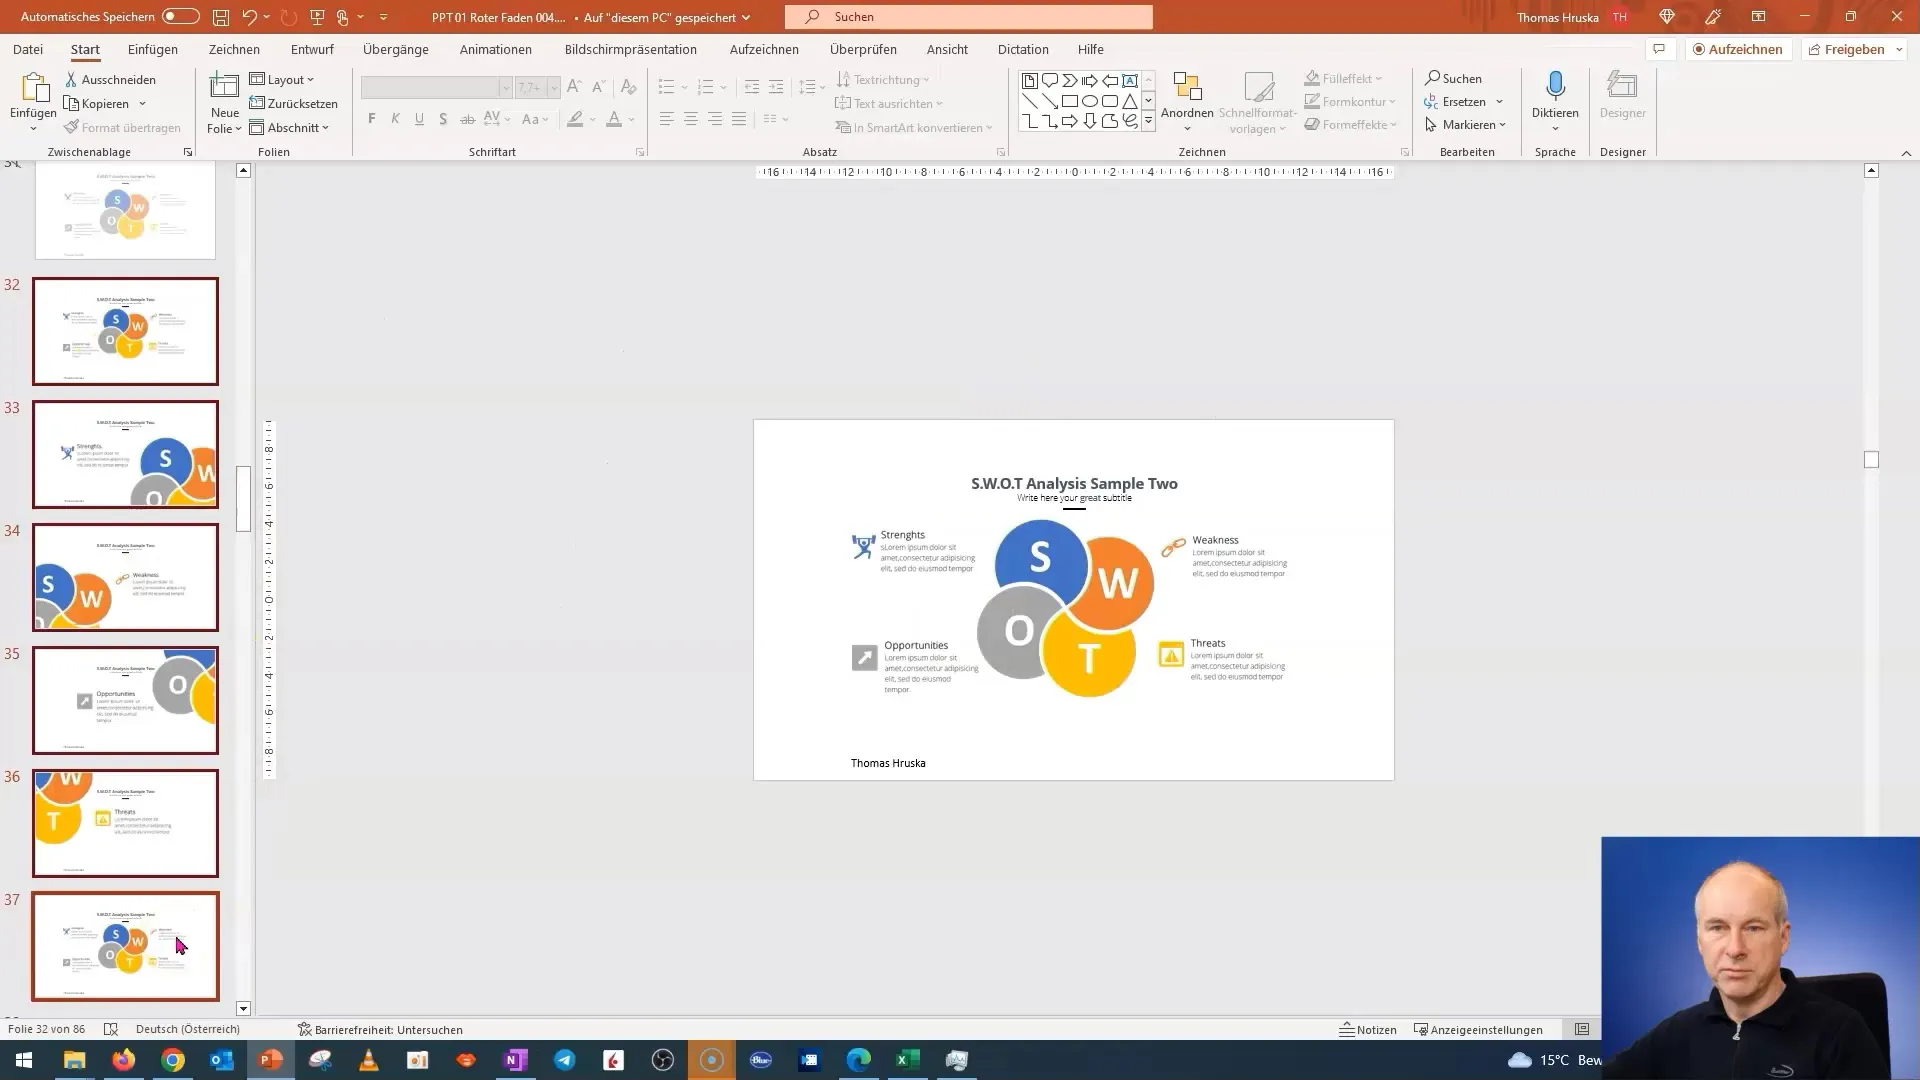Select the Italic formatting icon

pyautogui.click(x=396, y=120)
